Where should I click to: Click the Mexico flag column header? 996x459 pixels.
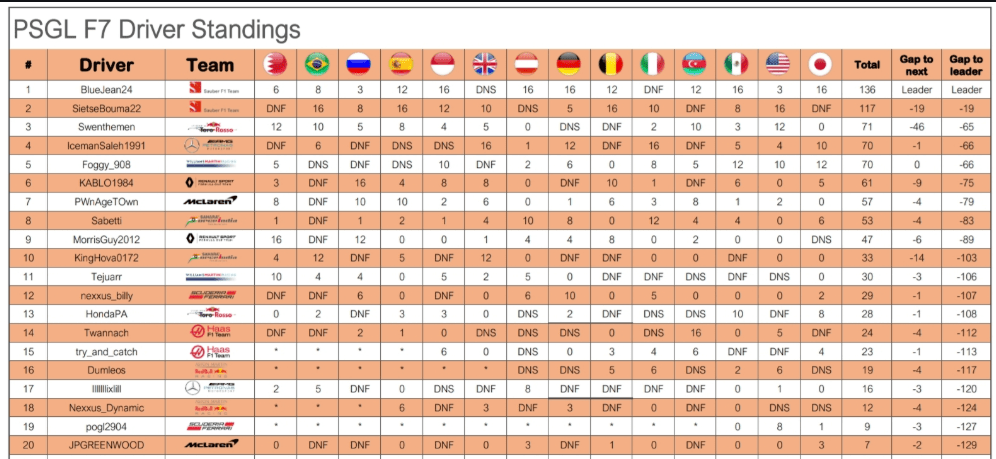pos(736,64)
